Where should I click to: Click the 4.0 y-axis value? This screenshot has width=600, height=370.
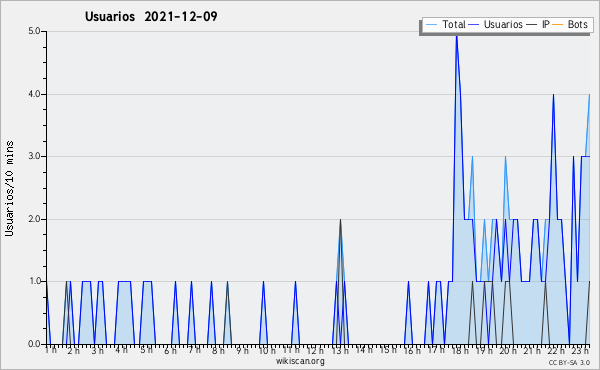34,94
